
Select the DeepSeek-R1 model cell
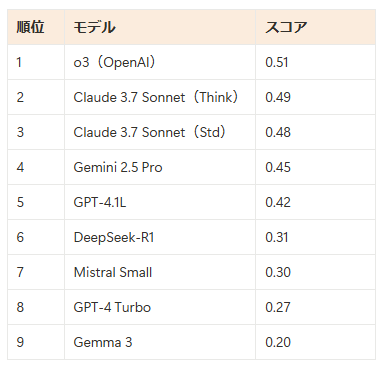coord(160,237)
